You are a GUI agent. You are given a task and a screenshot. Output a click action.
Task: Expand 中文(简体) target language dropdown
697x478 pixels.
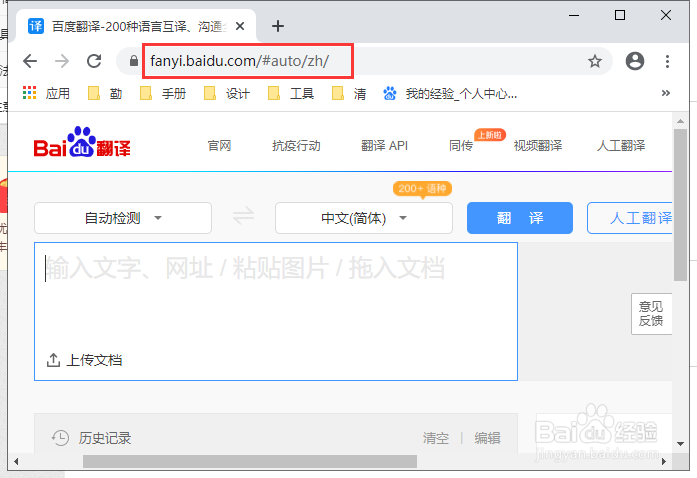pos(364,218)
